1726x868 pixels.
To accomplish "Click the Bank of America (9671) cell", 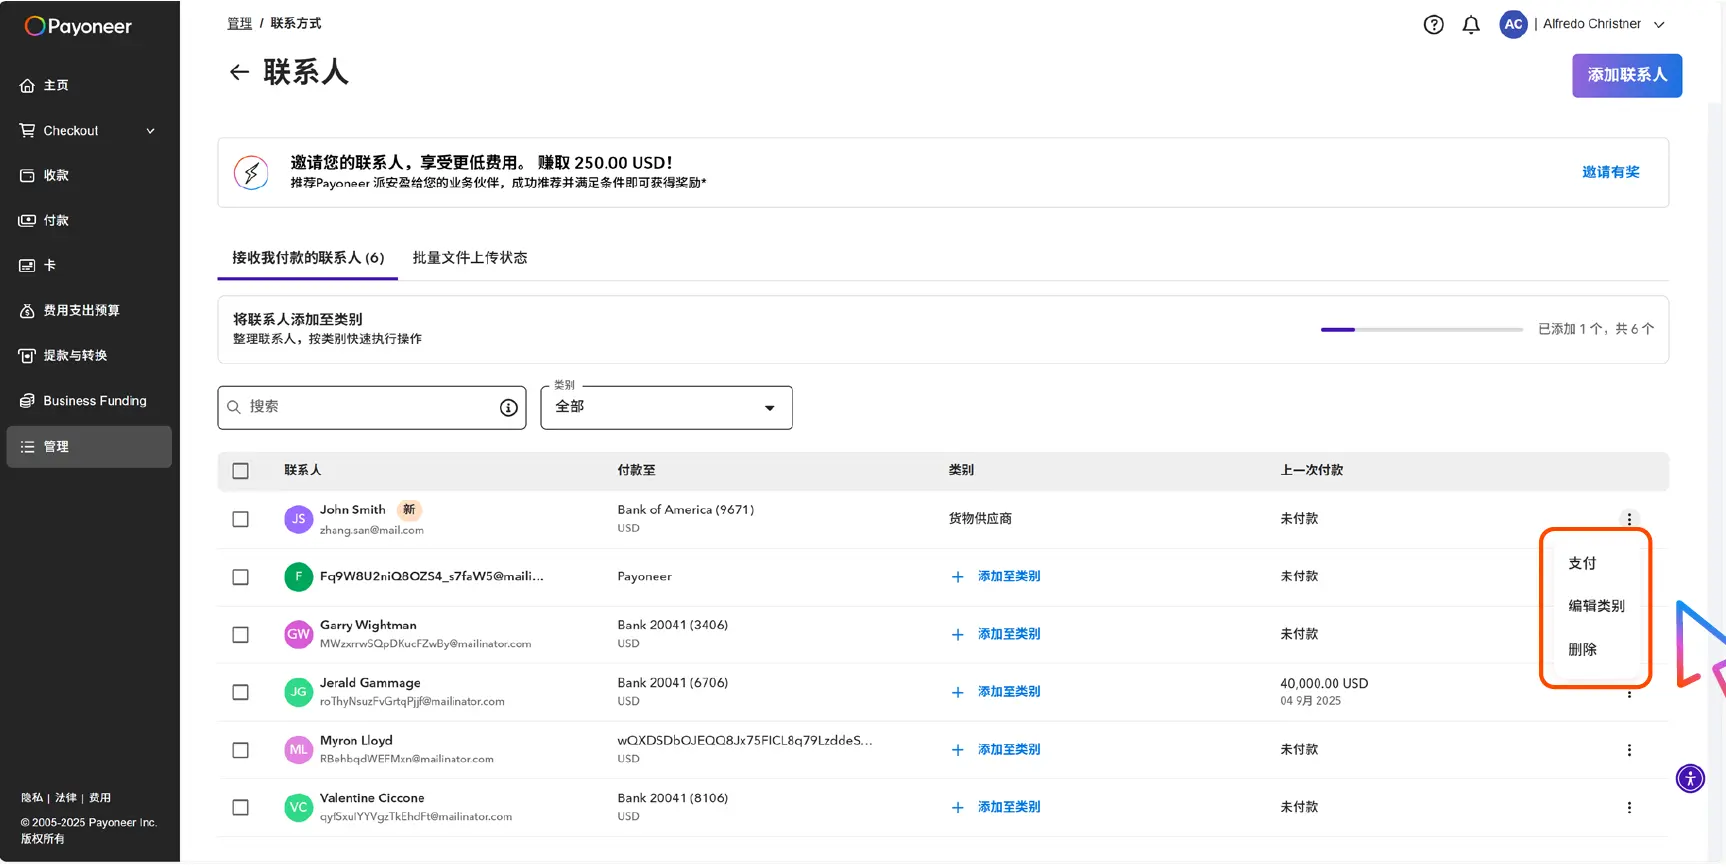I will pos(686,510).
